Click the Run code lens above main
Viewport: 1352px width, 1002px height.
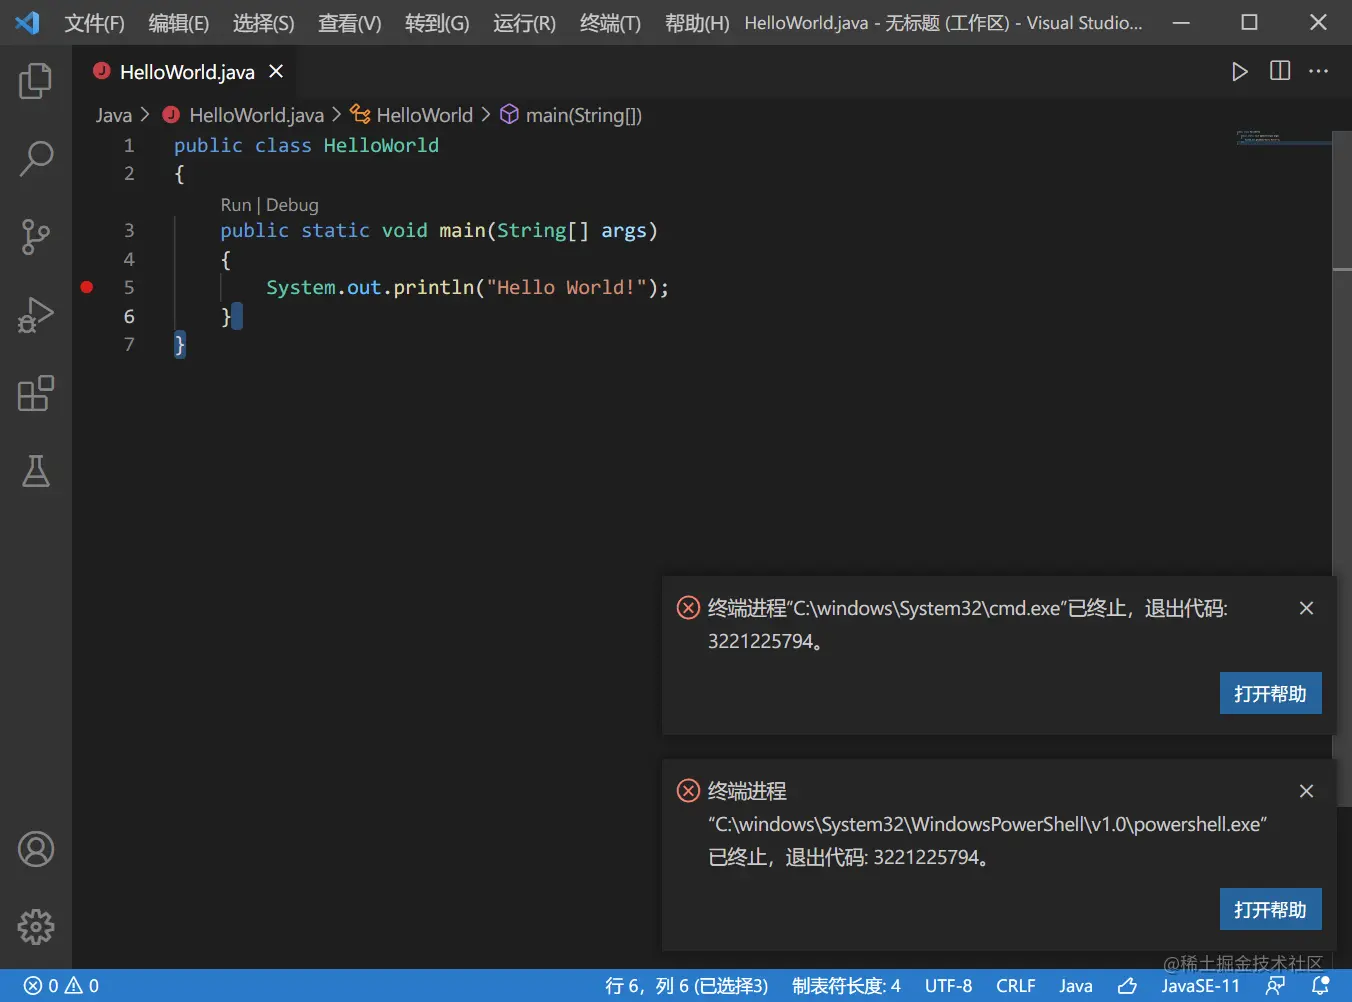point(236,204)
